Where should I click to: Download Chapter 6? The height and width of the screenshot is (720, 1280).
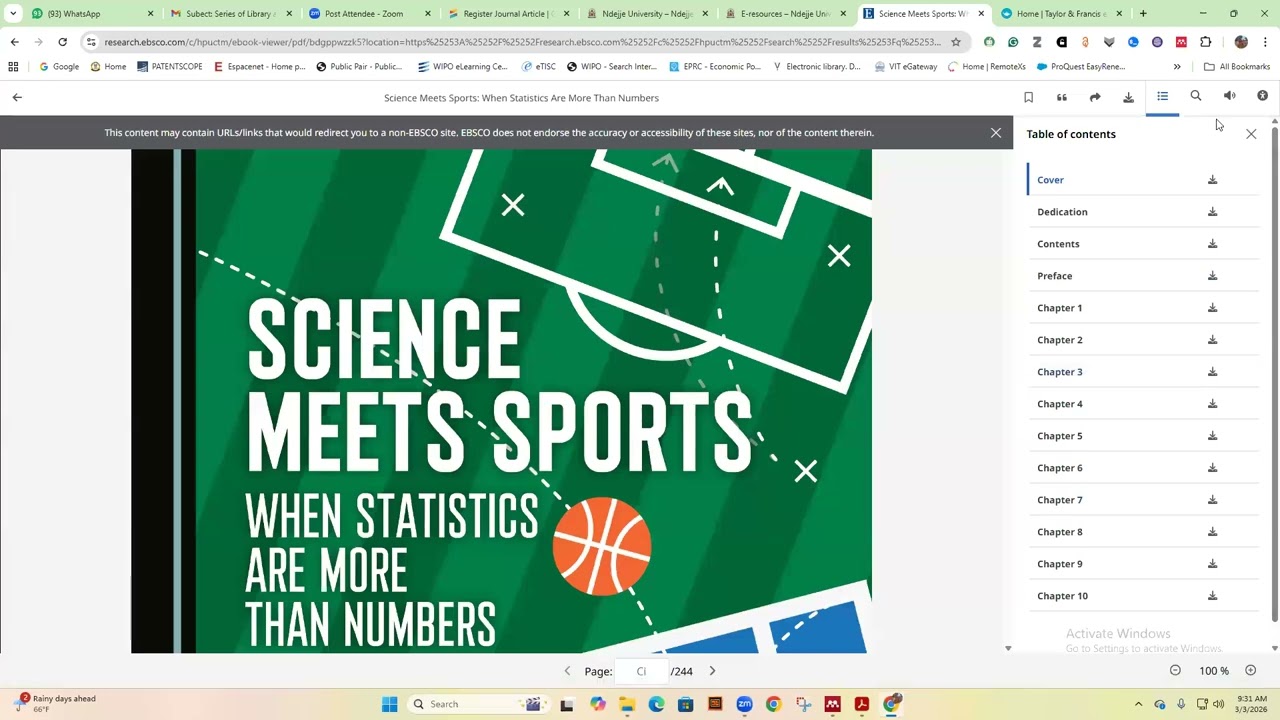[x=1212, y=468]
